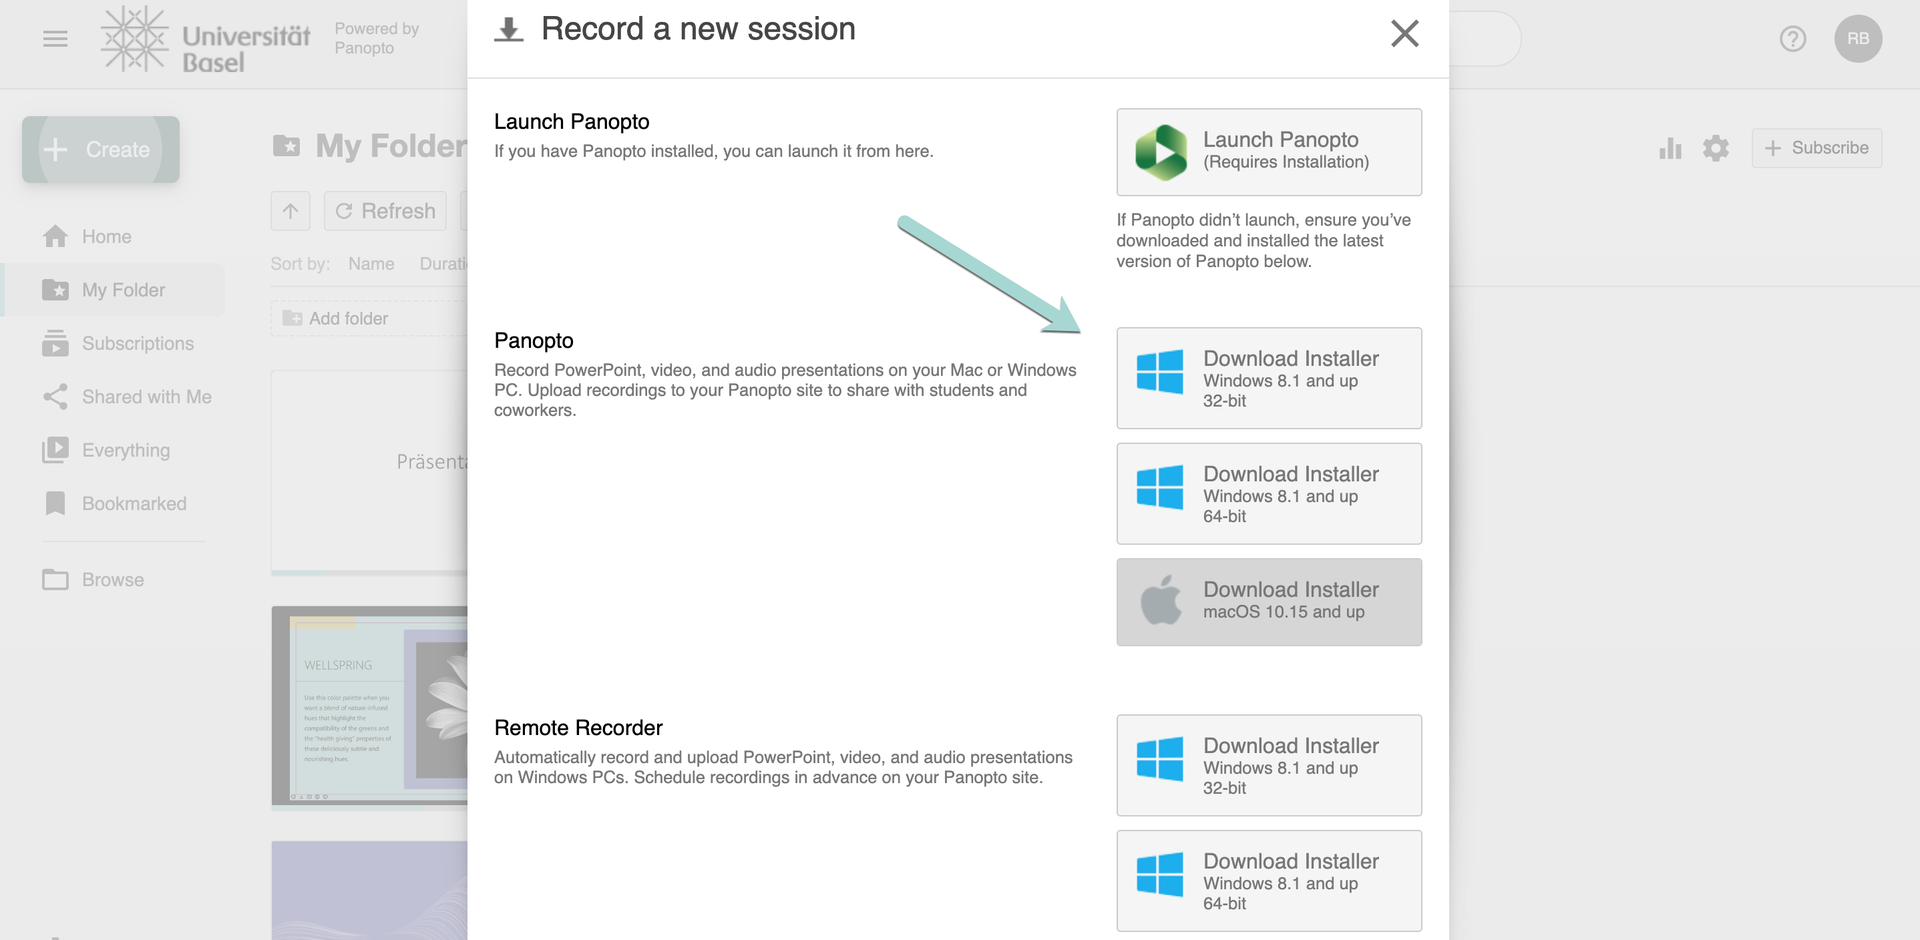Download Remote Recorder 64-bit installer
The image size is (1920, 940).
1268,881
